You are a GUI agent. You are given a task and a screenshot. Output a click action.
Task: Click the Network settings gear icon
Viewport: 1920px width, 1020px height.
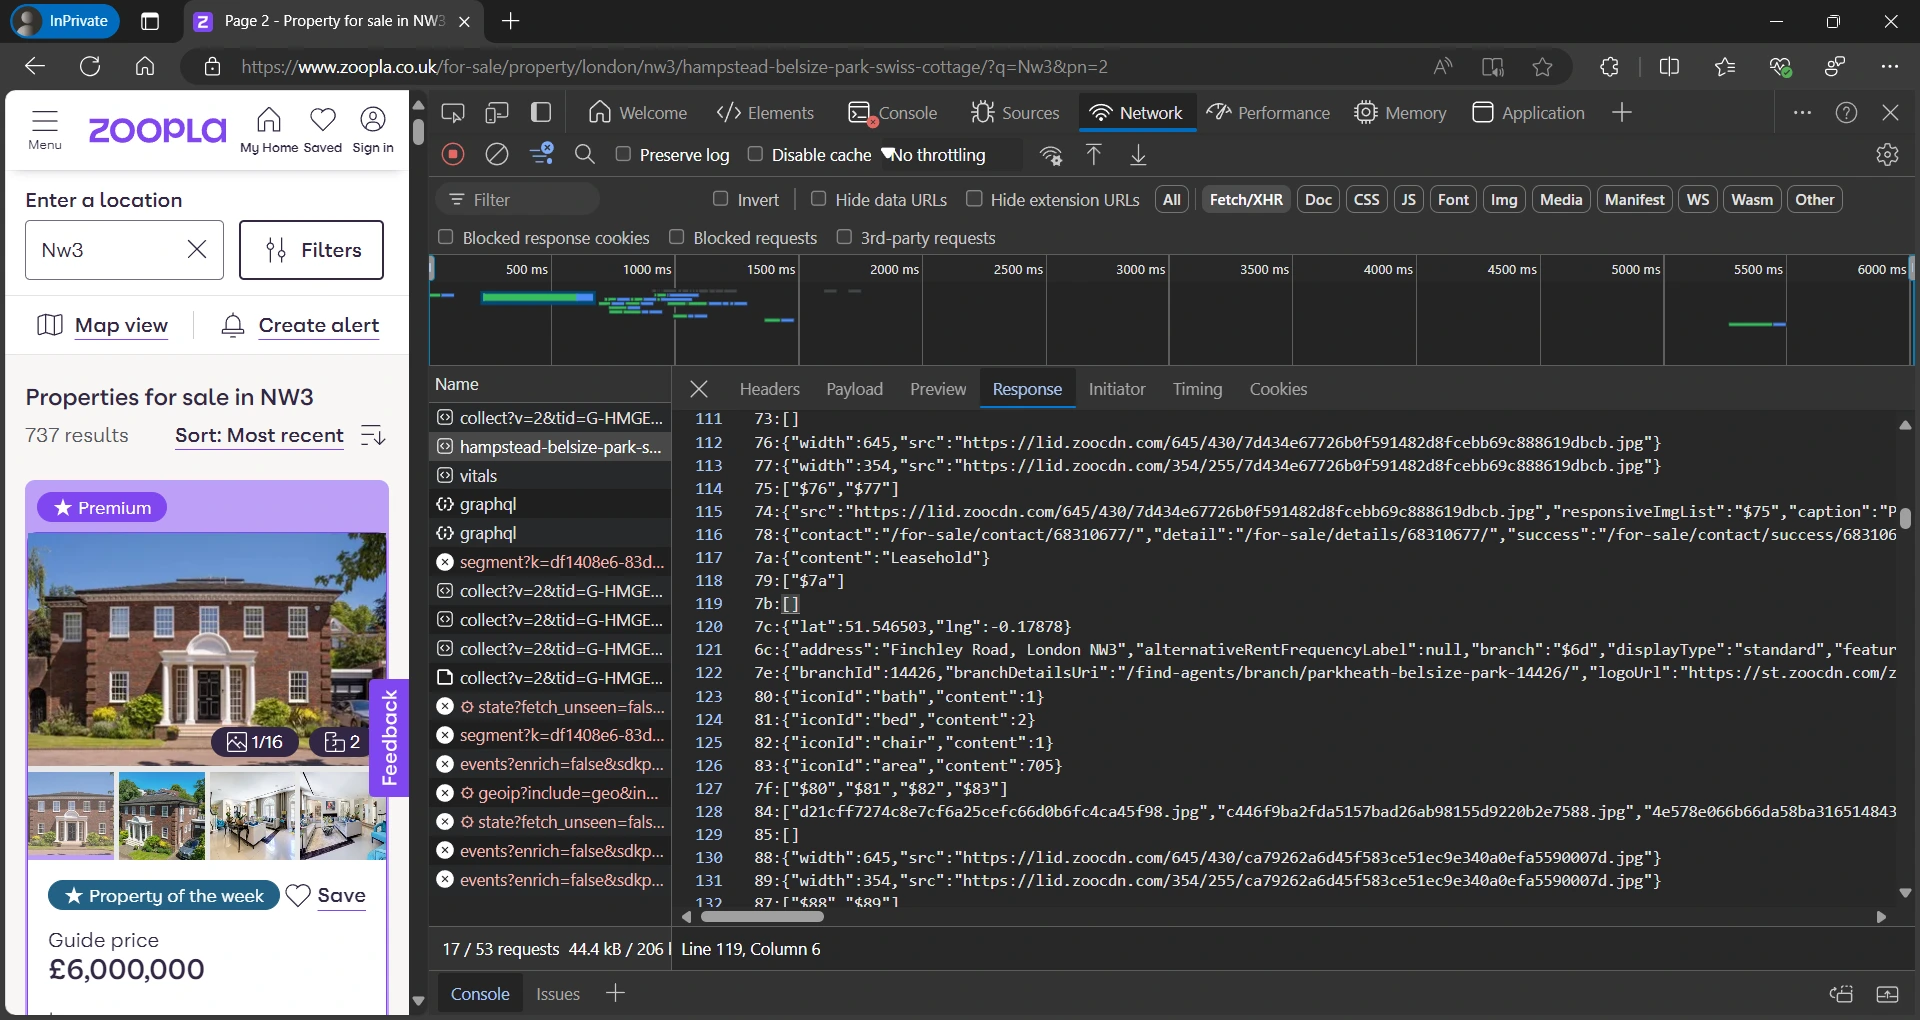point(1887,155)
